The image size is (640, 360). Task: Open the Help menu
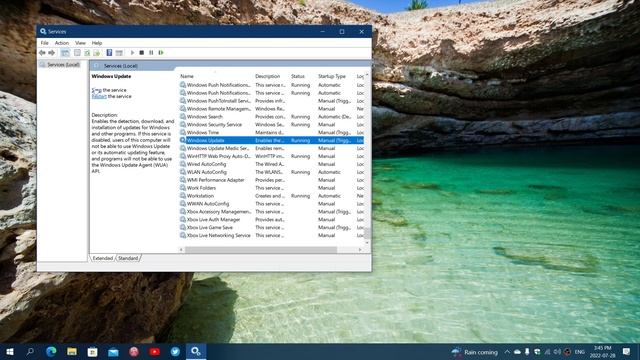(97, 43)
